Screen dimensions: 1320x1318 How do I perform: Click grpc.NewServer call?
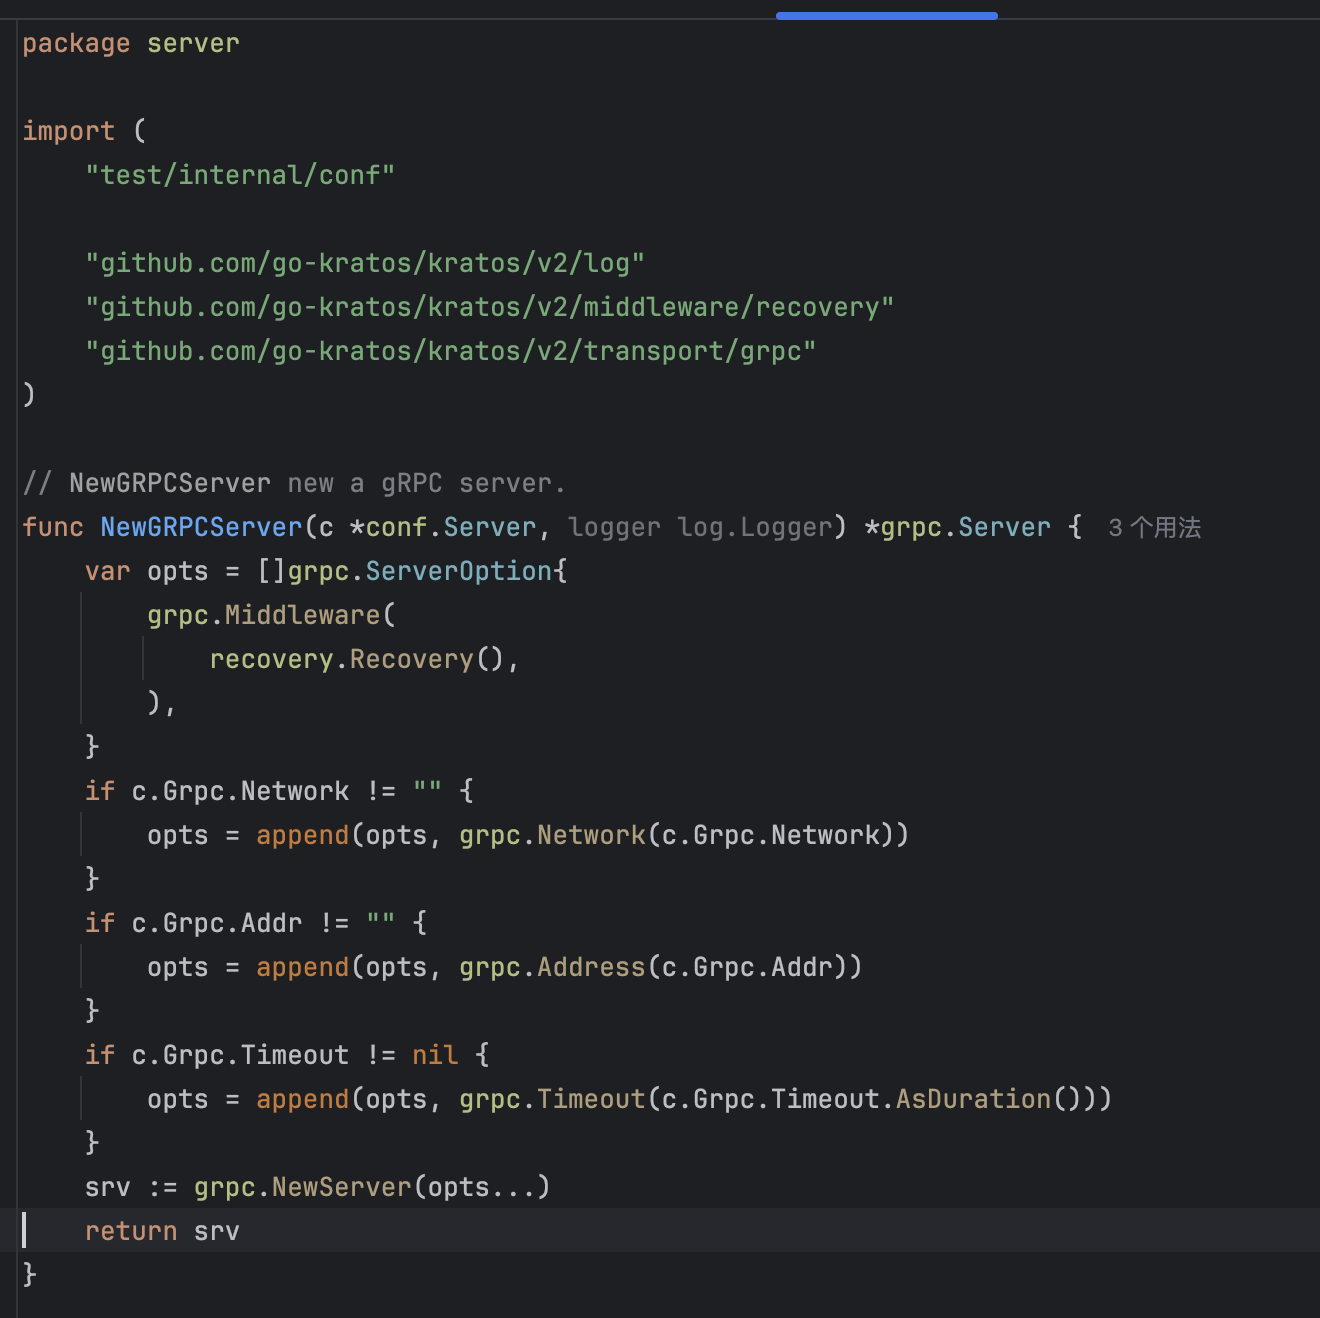(x=340, y=1187)
